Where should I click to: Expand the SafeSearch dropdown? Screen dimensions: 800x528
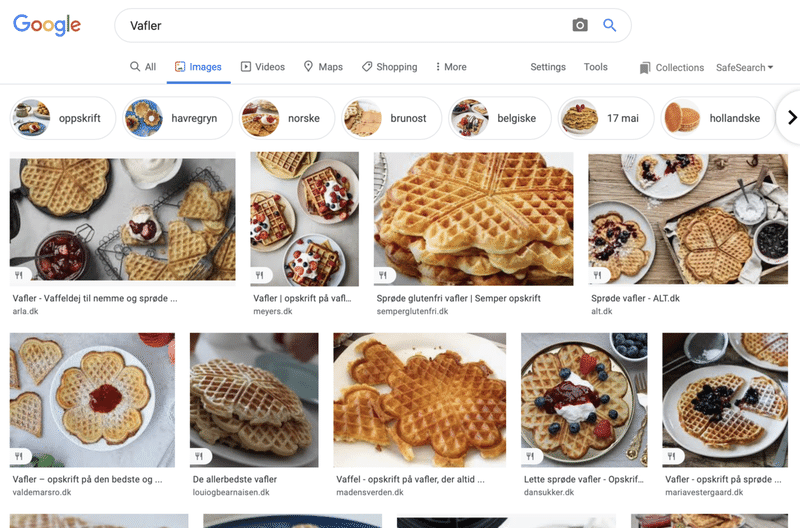[x=745, y=68]
